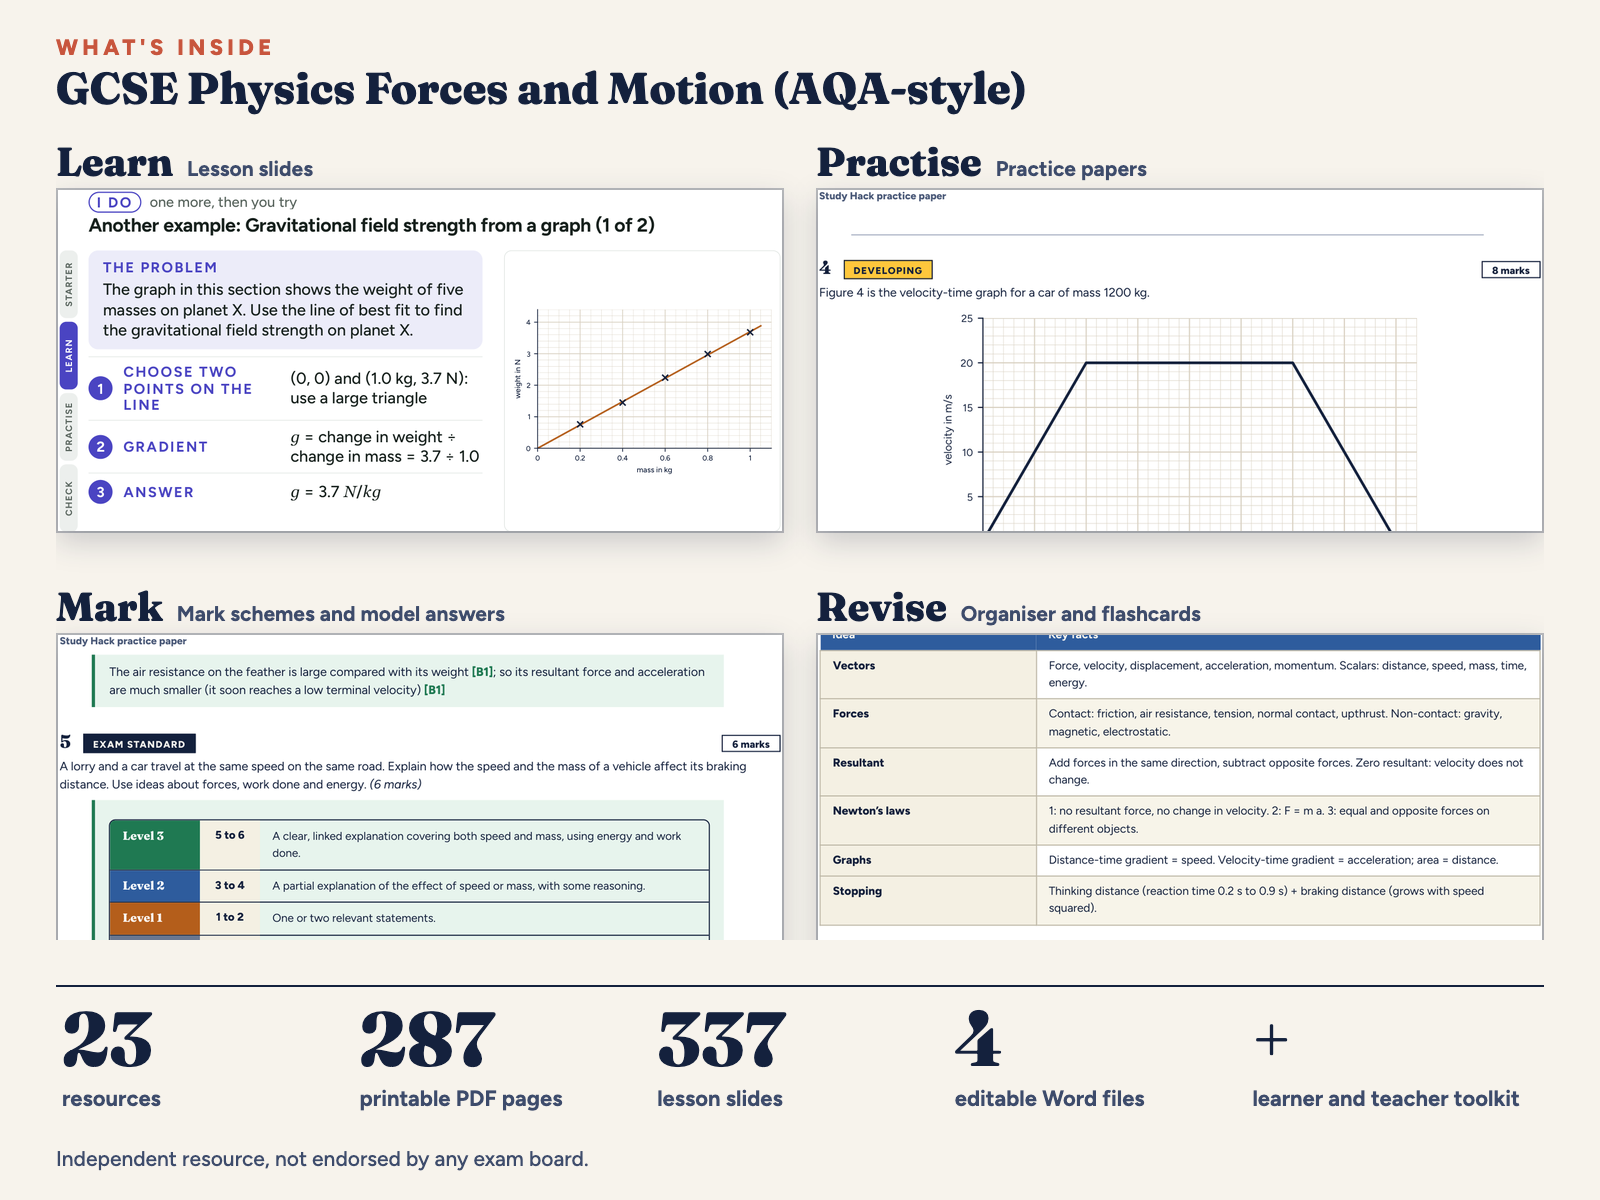1600x1200 pixels.
Task: Click the 8 marks box
Action: point(1510,270)
